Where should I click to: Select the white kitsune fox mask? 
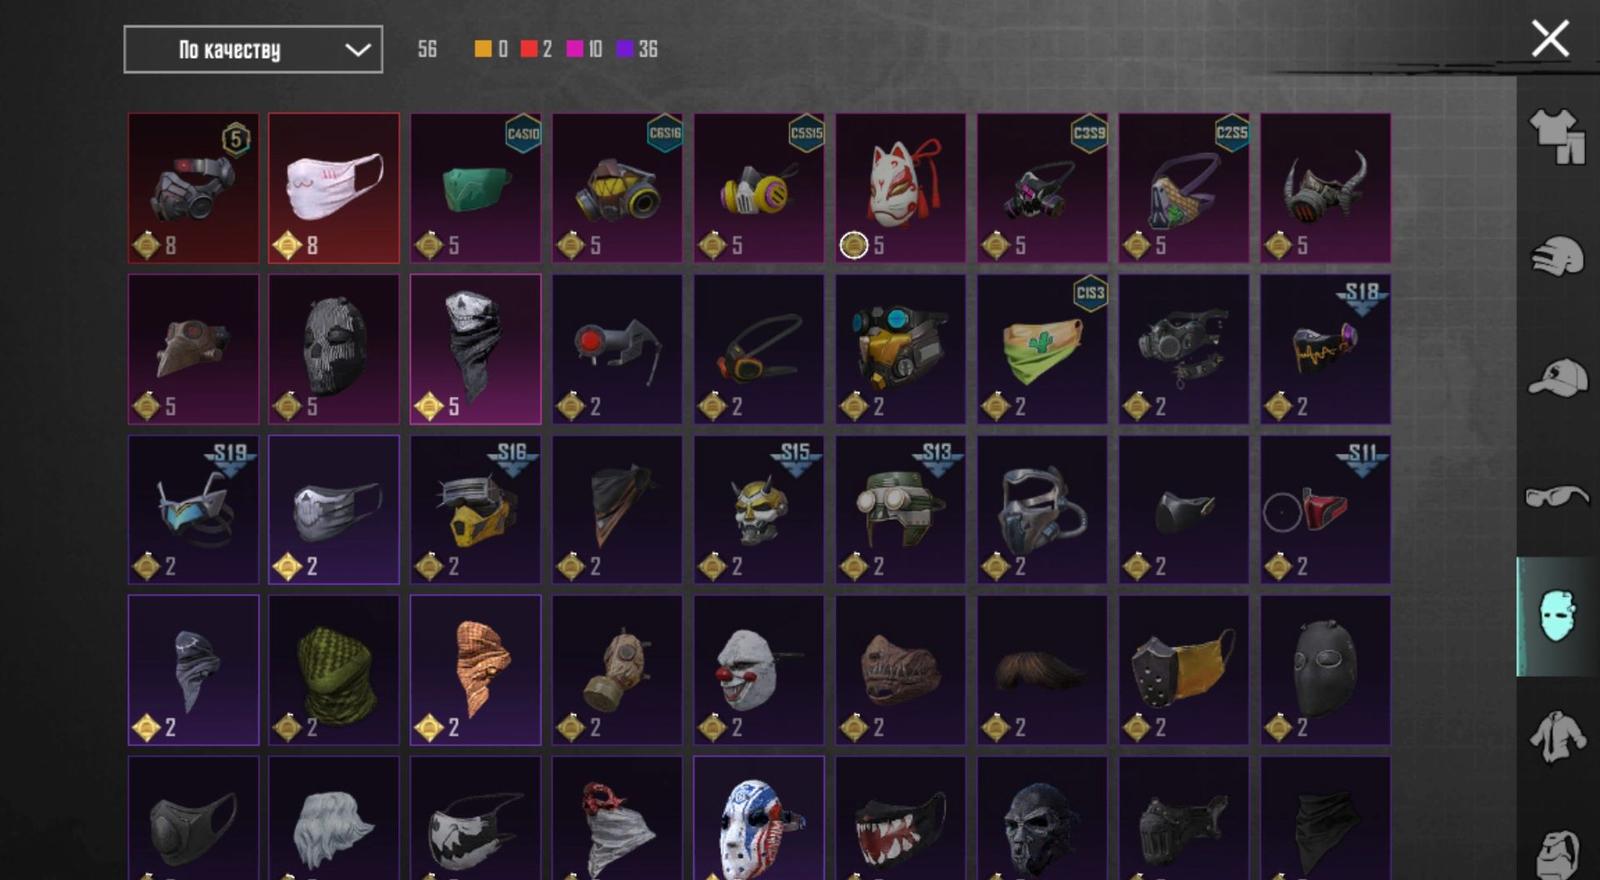[900, 188]
